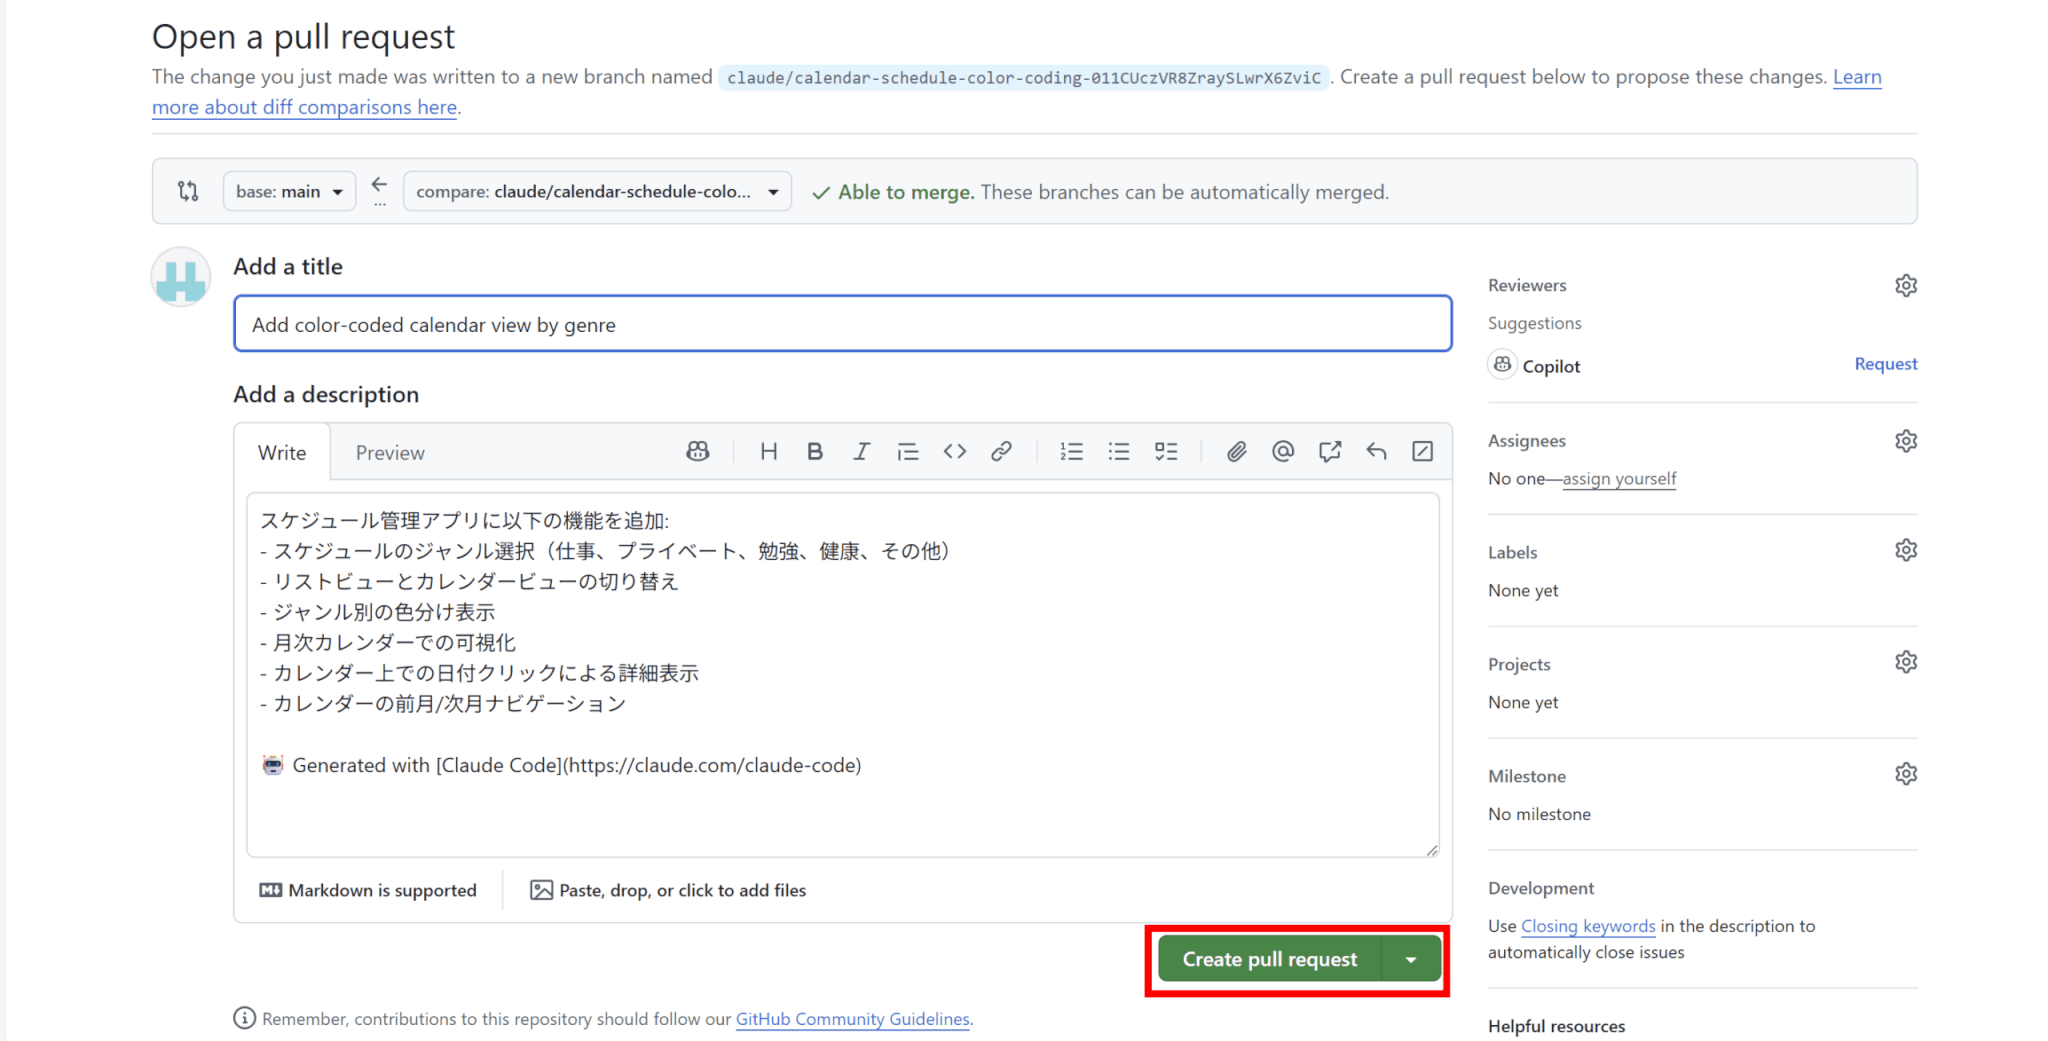Open the Labels settings gear

point(1905,551)
